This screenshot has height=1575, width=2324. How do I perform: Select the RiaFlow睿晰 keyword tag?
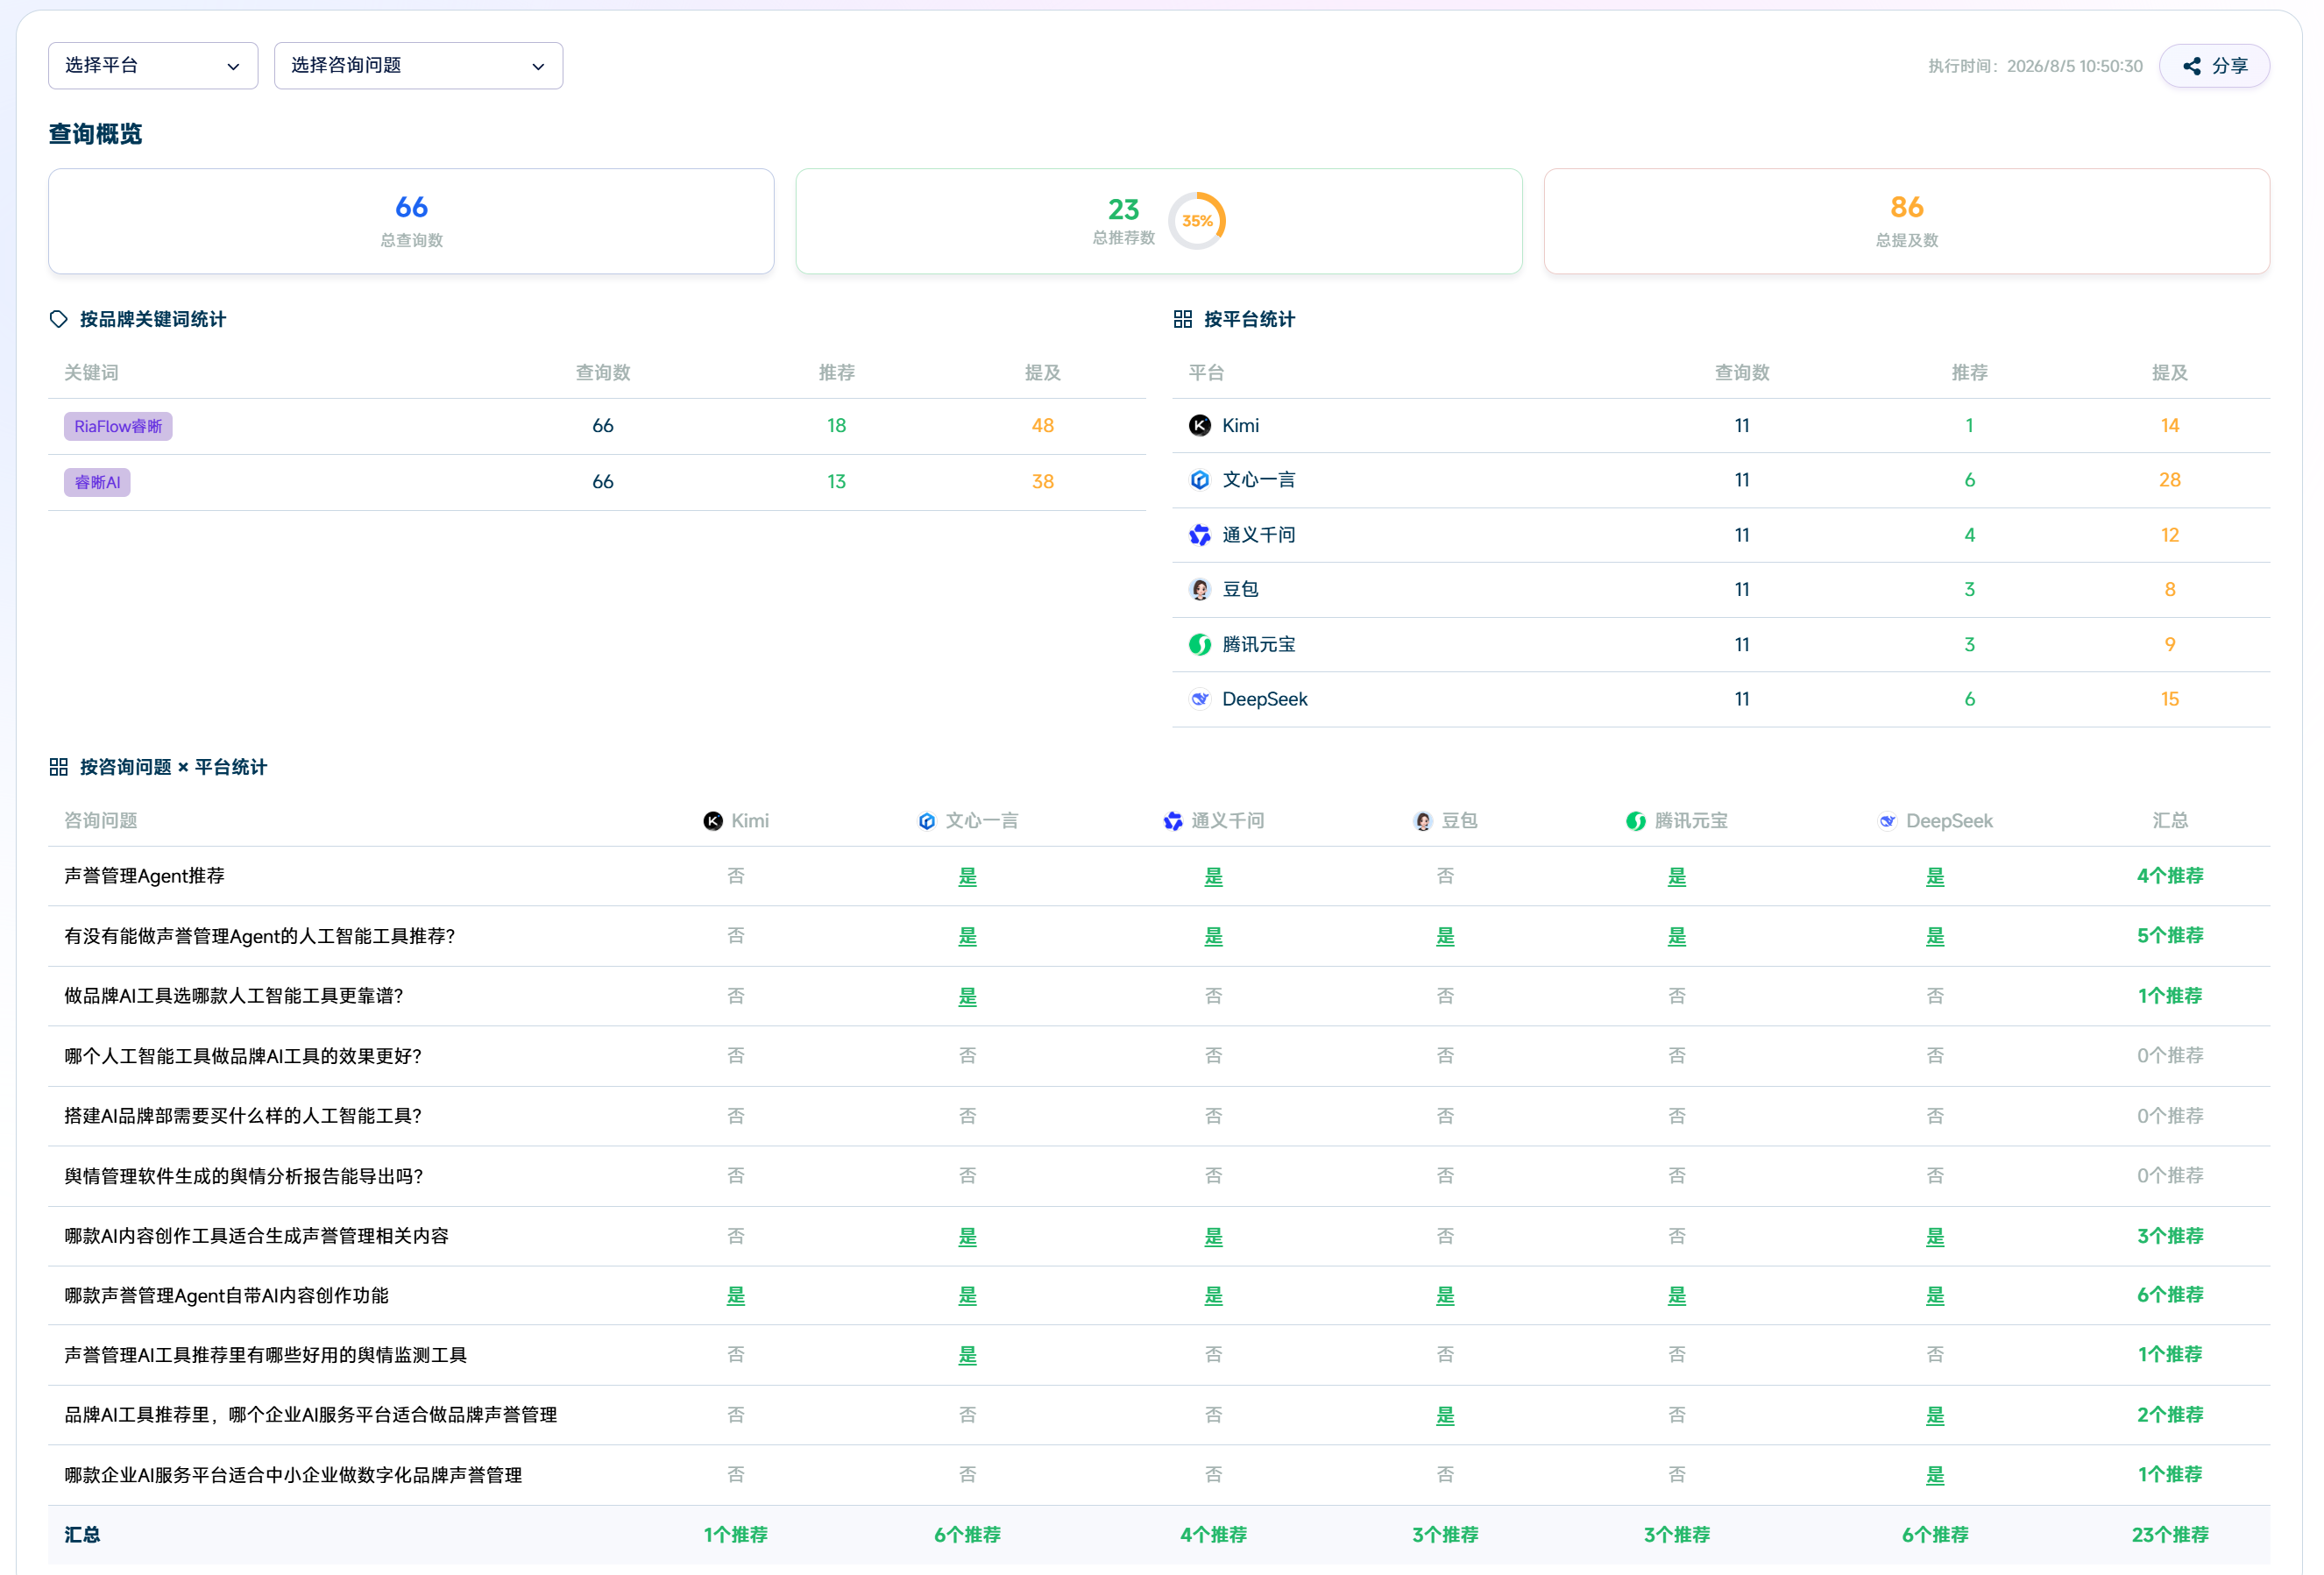coord(118,427)
